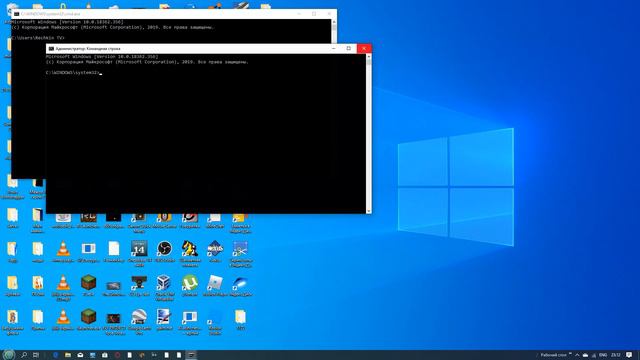640x360 pixels.
Task: Open the network status tray icon
Action: click(x=594, y=355)
